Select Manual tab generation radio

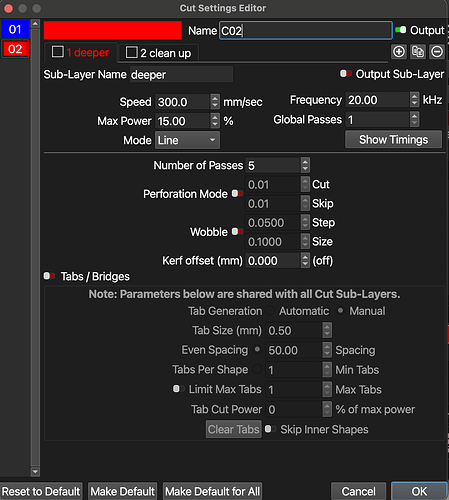tap(340, 311)
